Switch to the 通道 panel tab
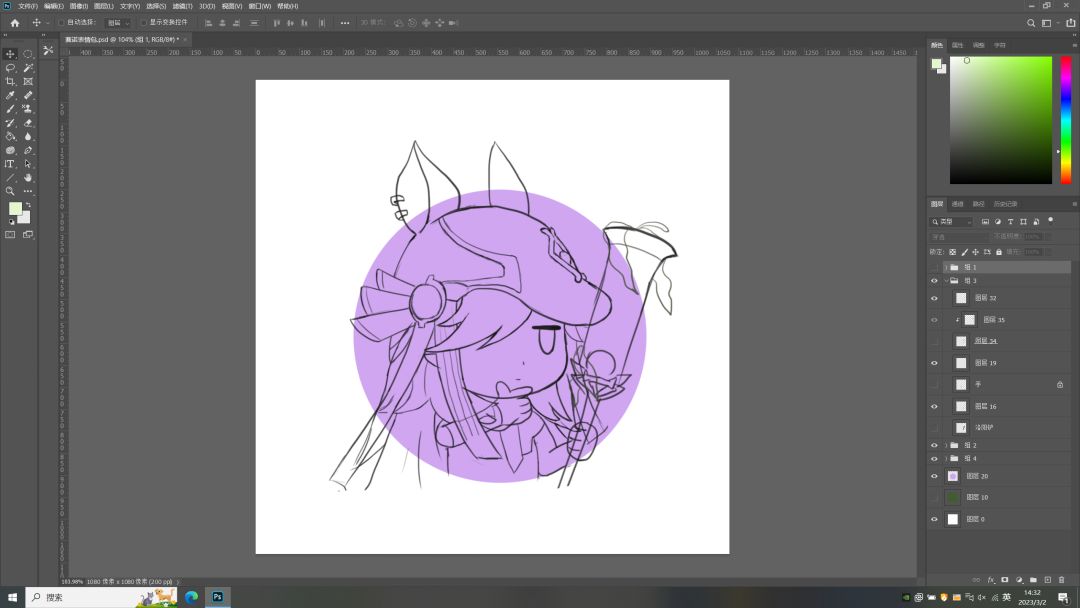Viewport: 1080px width, 608px height. 957,203
